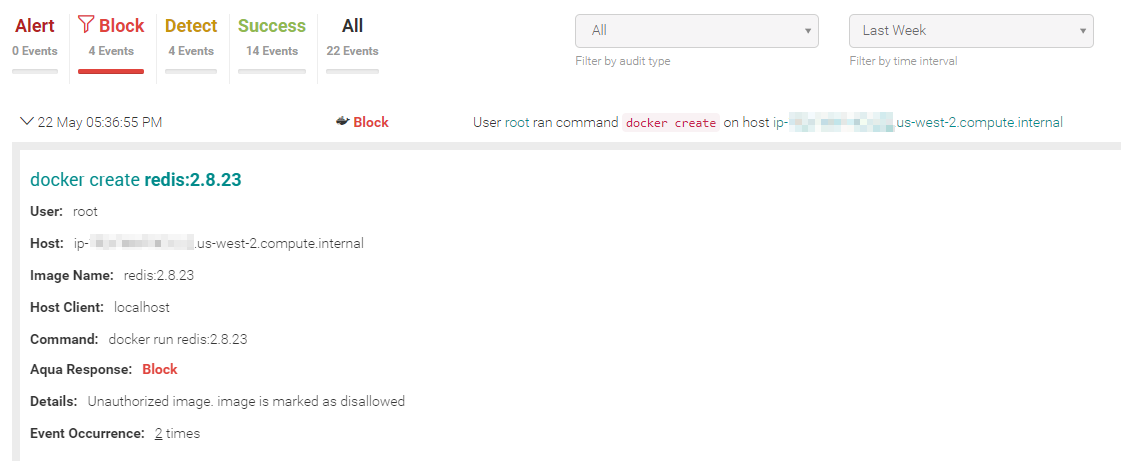This screenshot has width=1121, height=461.
Task: Click the red progress bar under Block
Action: pos(111,71)
